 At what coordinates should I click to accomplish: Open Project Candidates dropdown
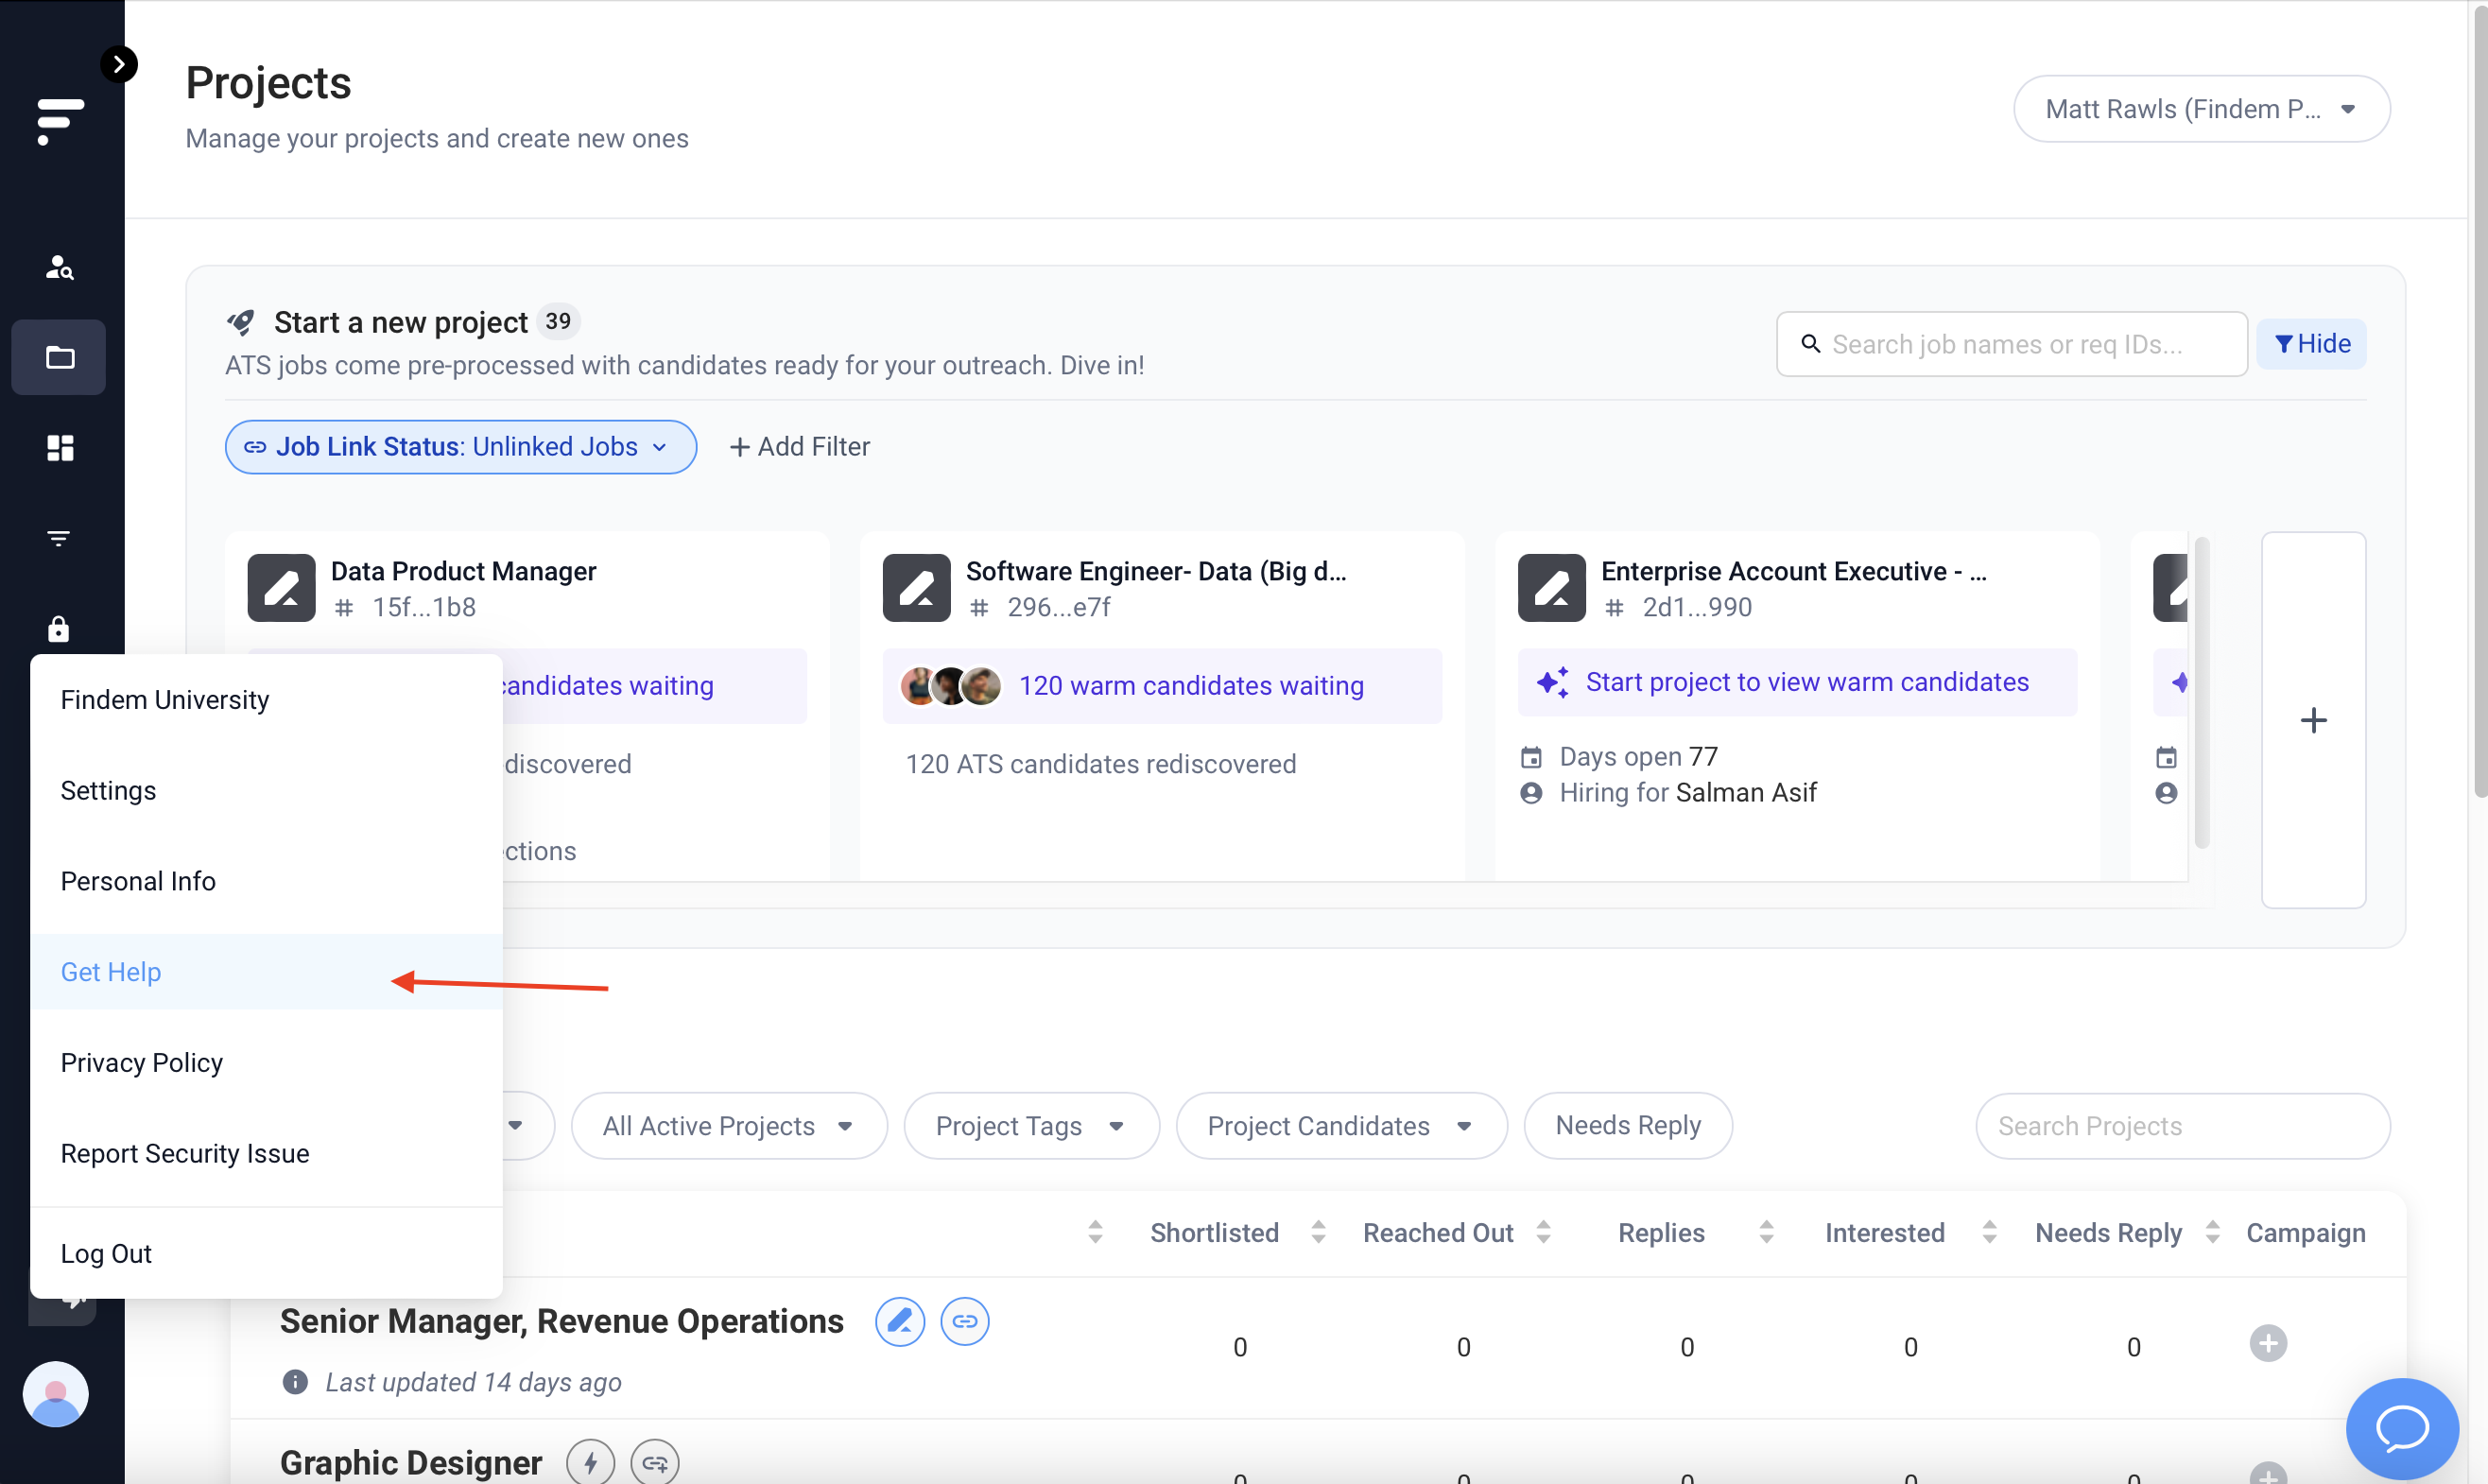1341,1125
